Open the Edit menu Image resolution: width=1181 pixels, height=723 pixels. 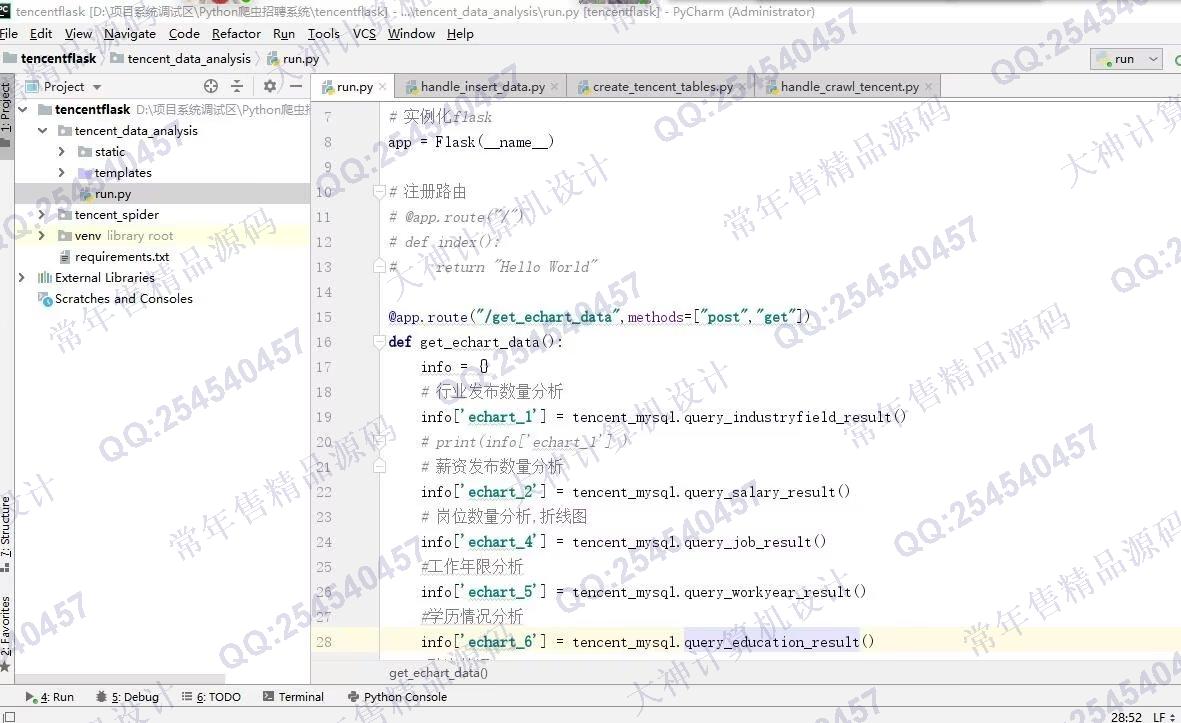[41, 34]
